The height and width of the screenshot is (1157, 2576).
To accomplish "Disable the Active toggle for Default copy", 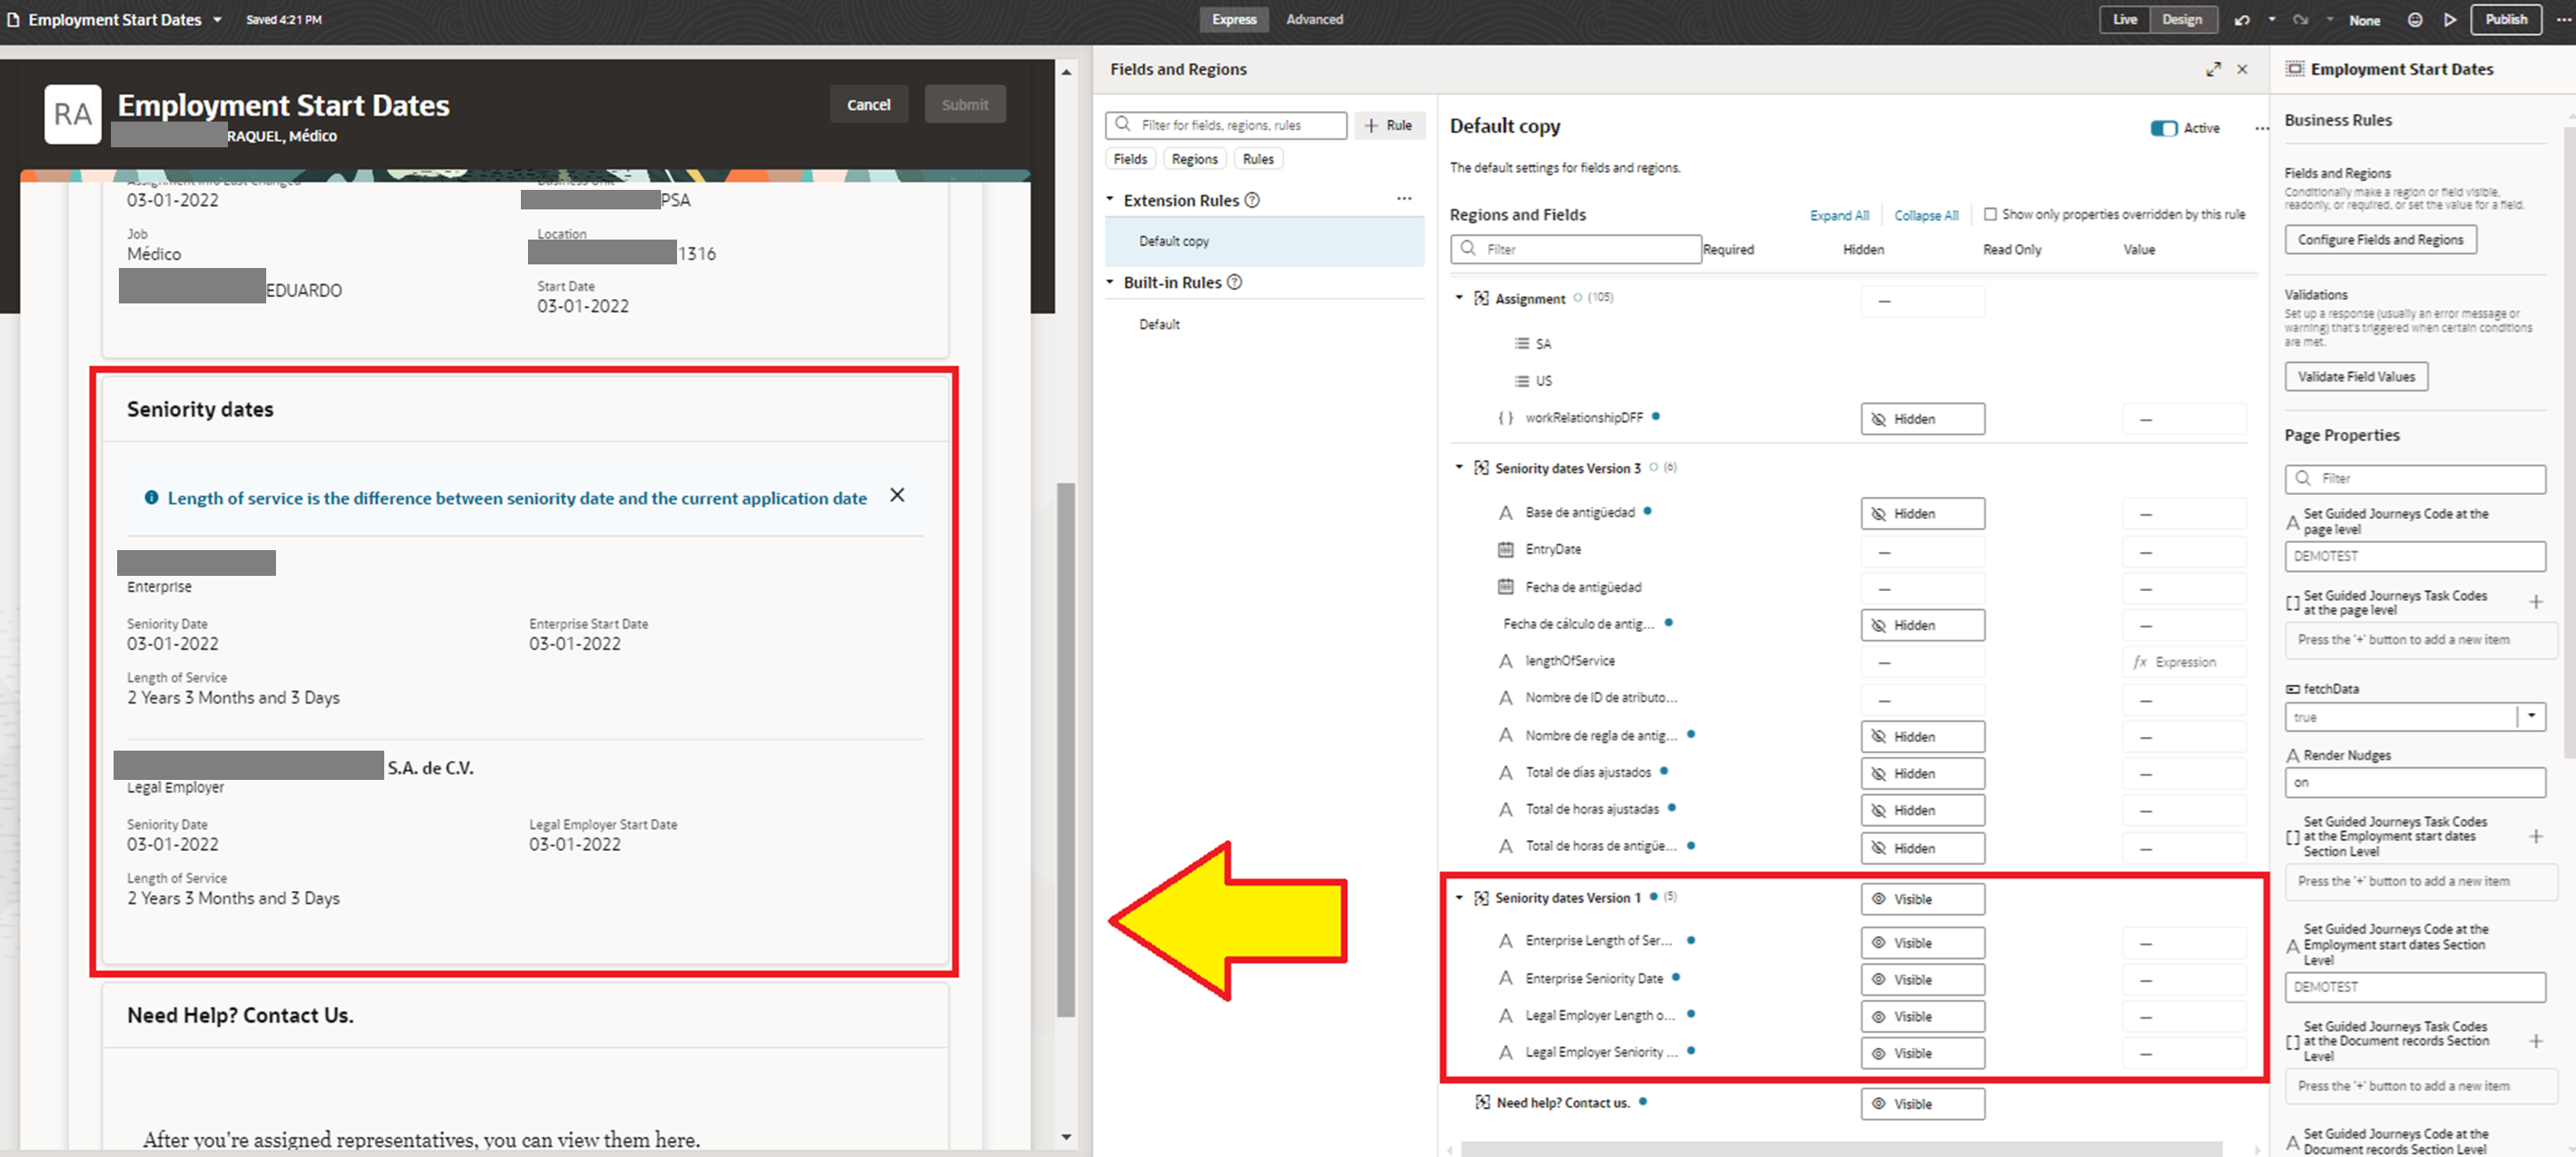I will [2164, 128].
